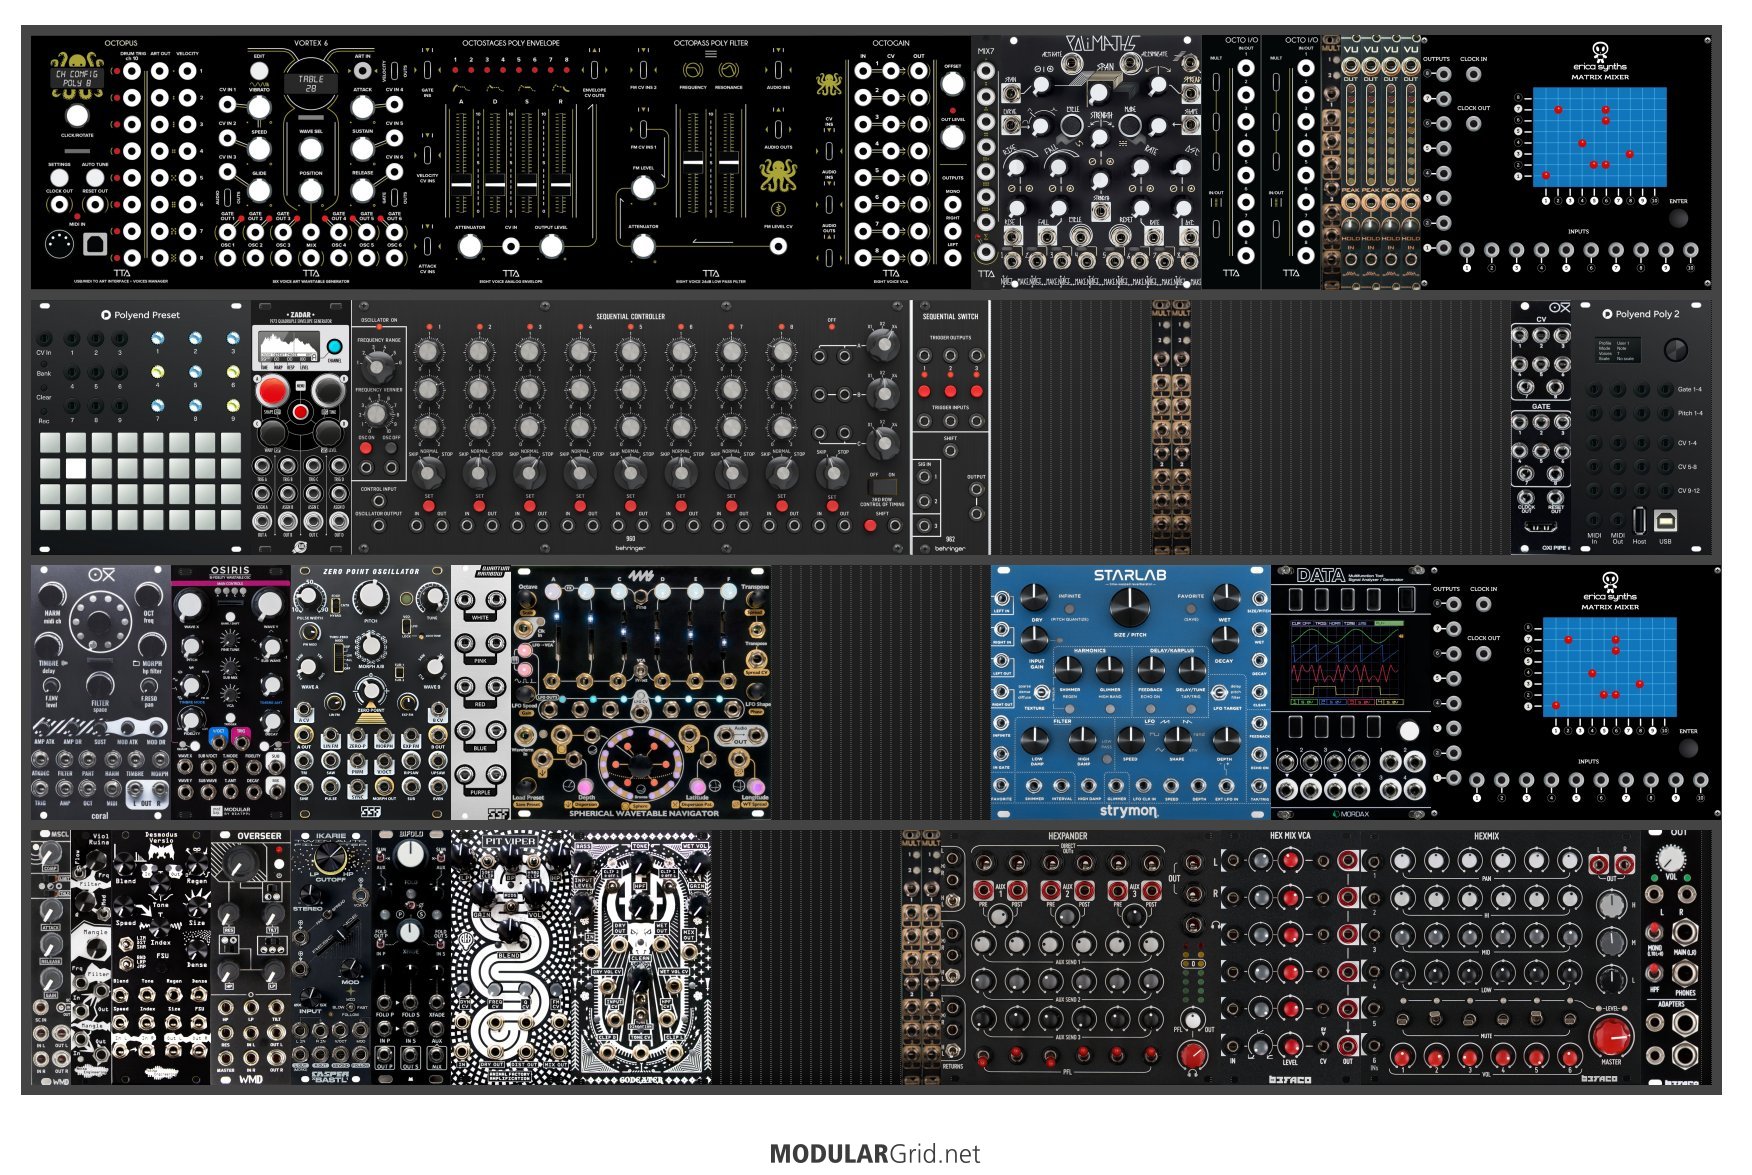Click the red Hexmix MASTER knob

1609,1037
